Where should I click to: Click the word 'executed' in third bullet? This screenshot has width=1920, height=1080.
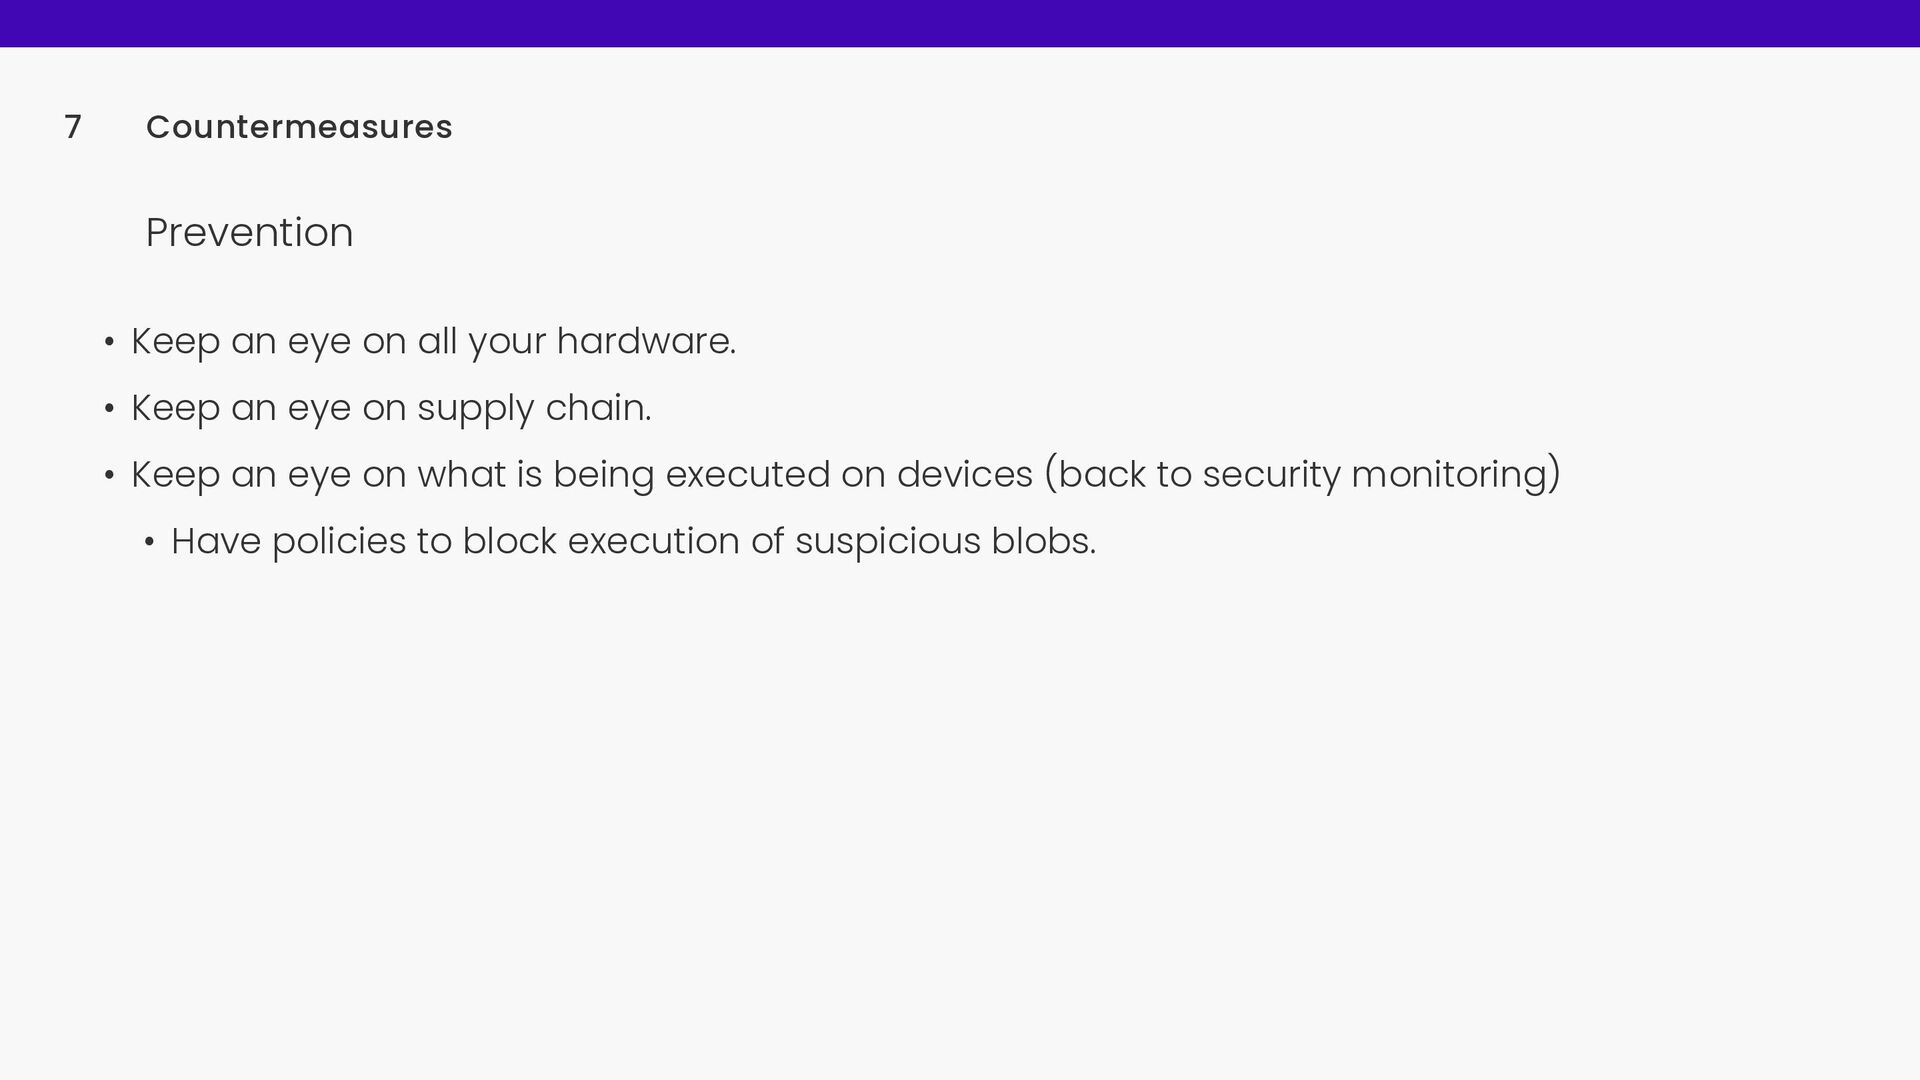tap(747, 475)
